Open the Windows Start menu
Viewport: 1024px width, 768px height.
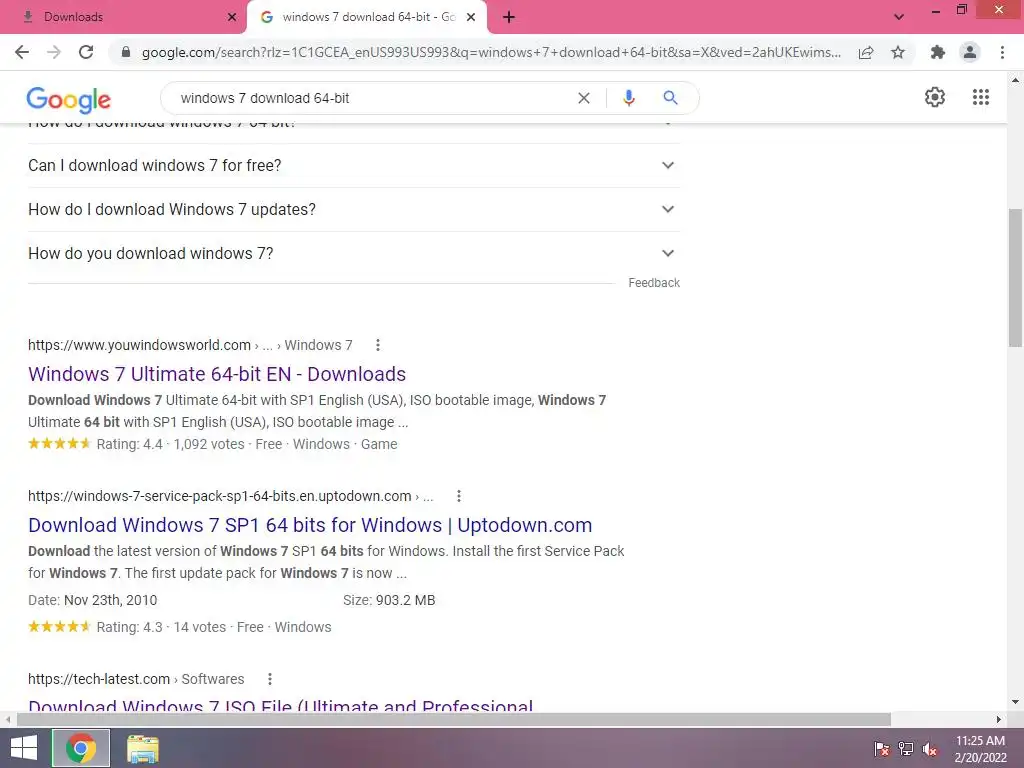[x=24, y=748]
